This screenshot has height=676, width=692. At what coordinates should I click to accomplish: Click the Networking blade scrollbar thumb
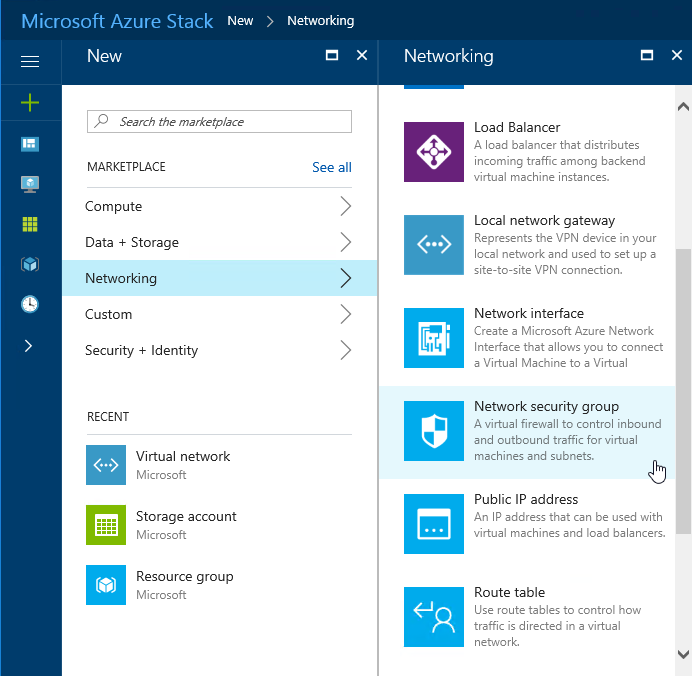[683, 391]
